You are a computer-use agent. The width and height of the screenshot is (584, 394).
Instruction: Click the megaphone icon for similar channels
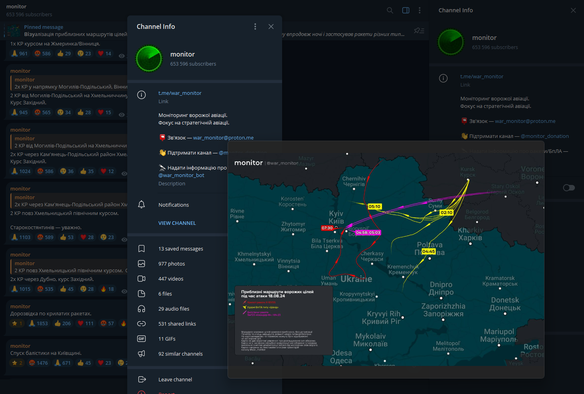[x=142, y=354]
